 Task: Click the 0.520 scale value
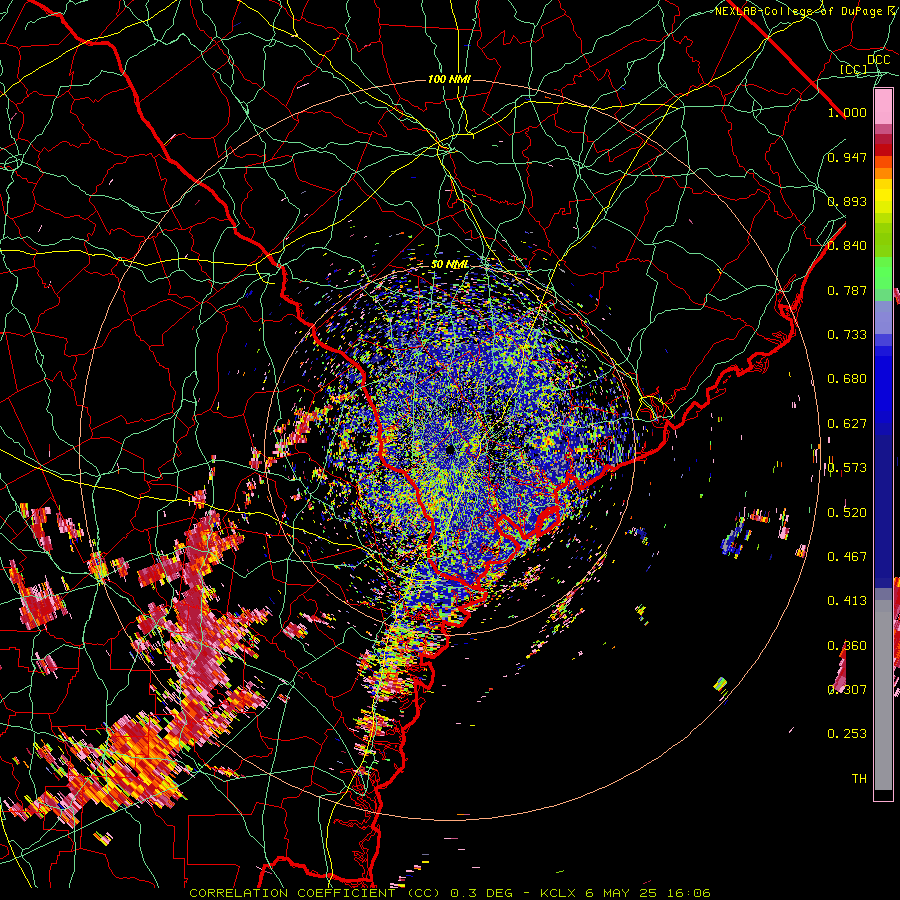pyautogui.click(x=847, y=512)
